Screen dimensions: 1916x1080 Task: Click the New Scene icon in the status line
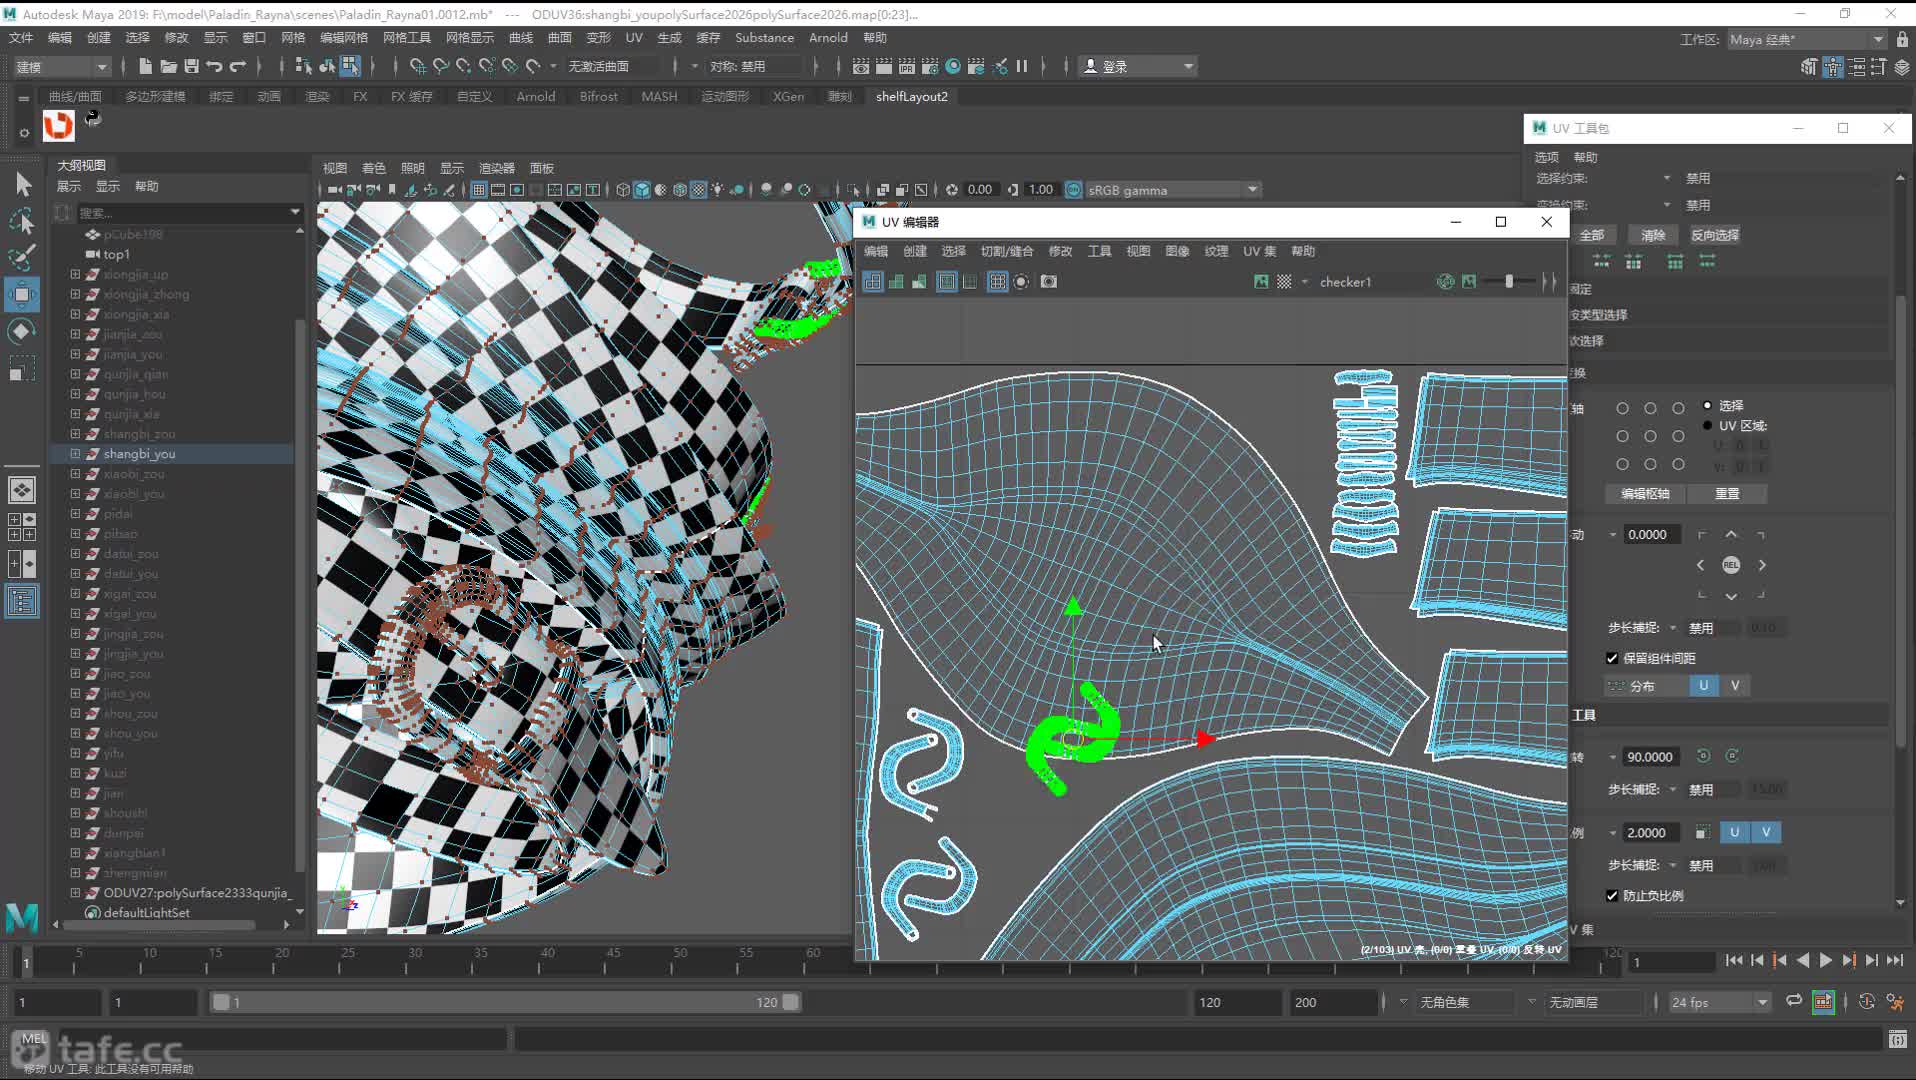coord(145,66)
